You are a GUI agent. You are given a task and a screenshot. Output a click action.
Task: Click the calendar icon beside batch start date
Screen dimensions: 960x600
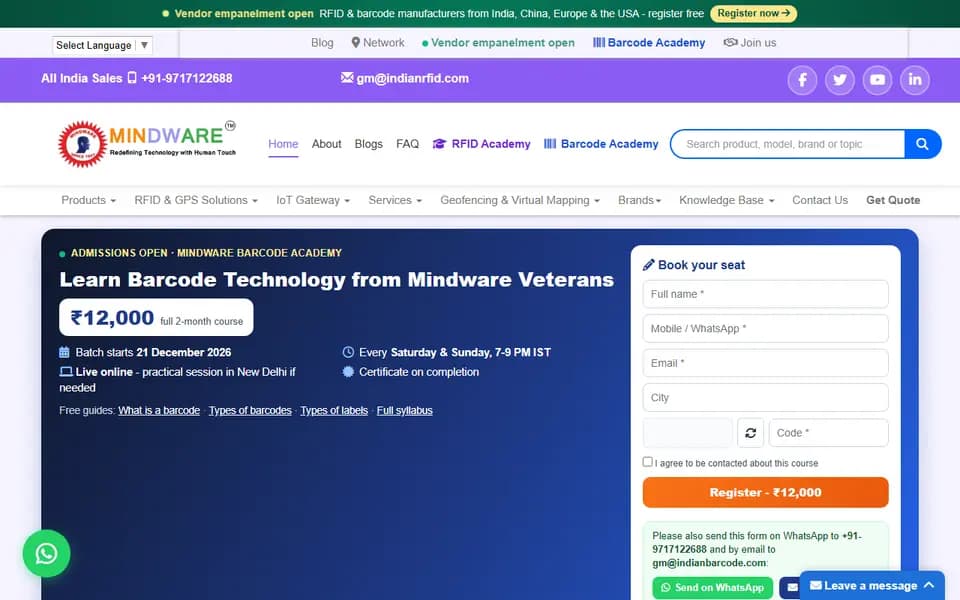tap(64, 352)
